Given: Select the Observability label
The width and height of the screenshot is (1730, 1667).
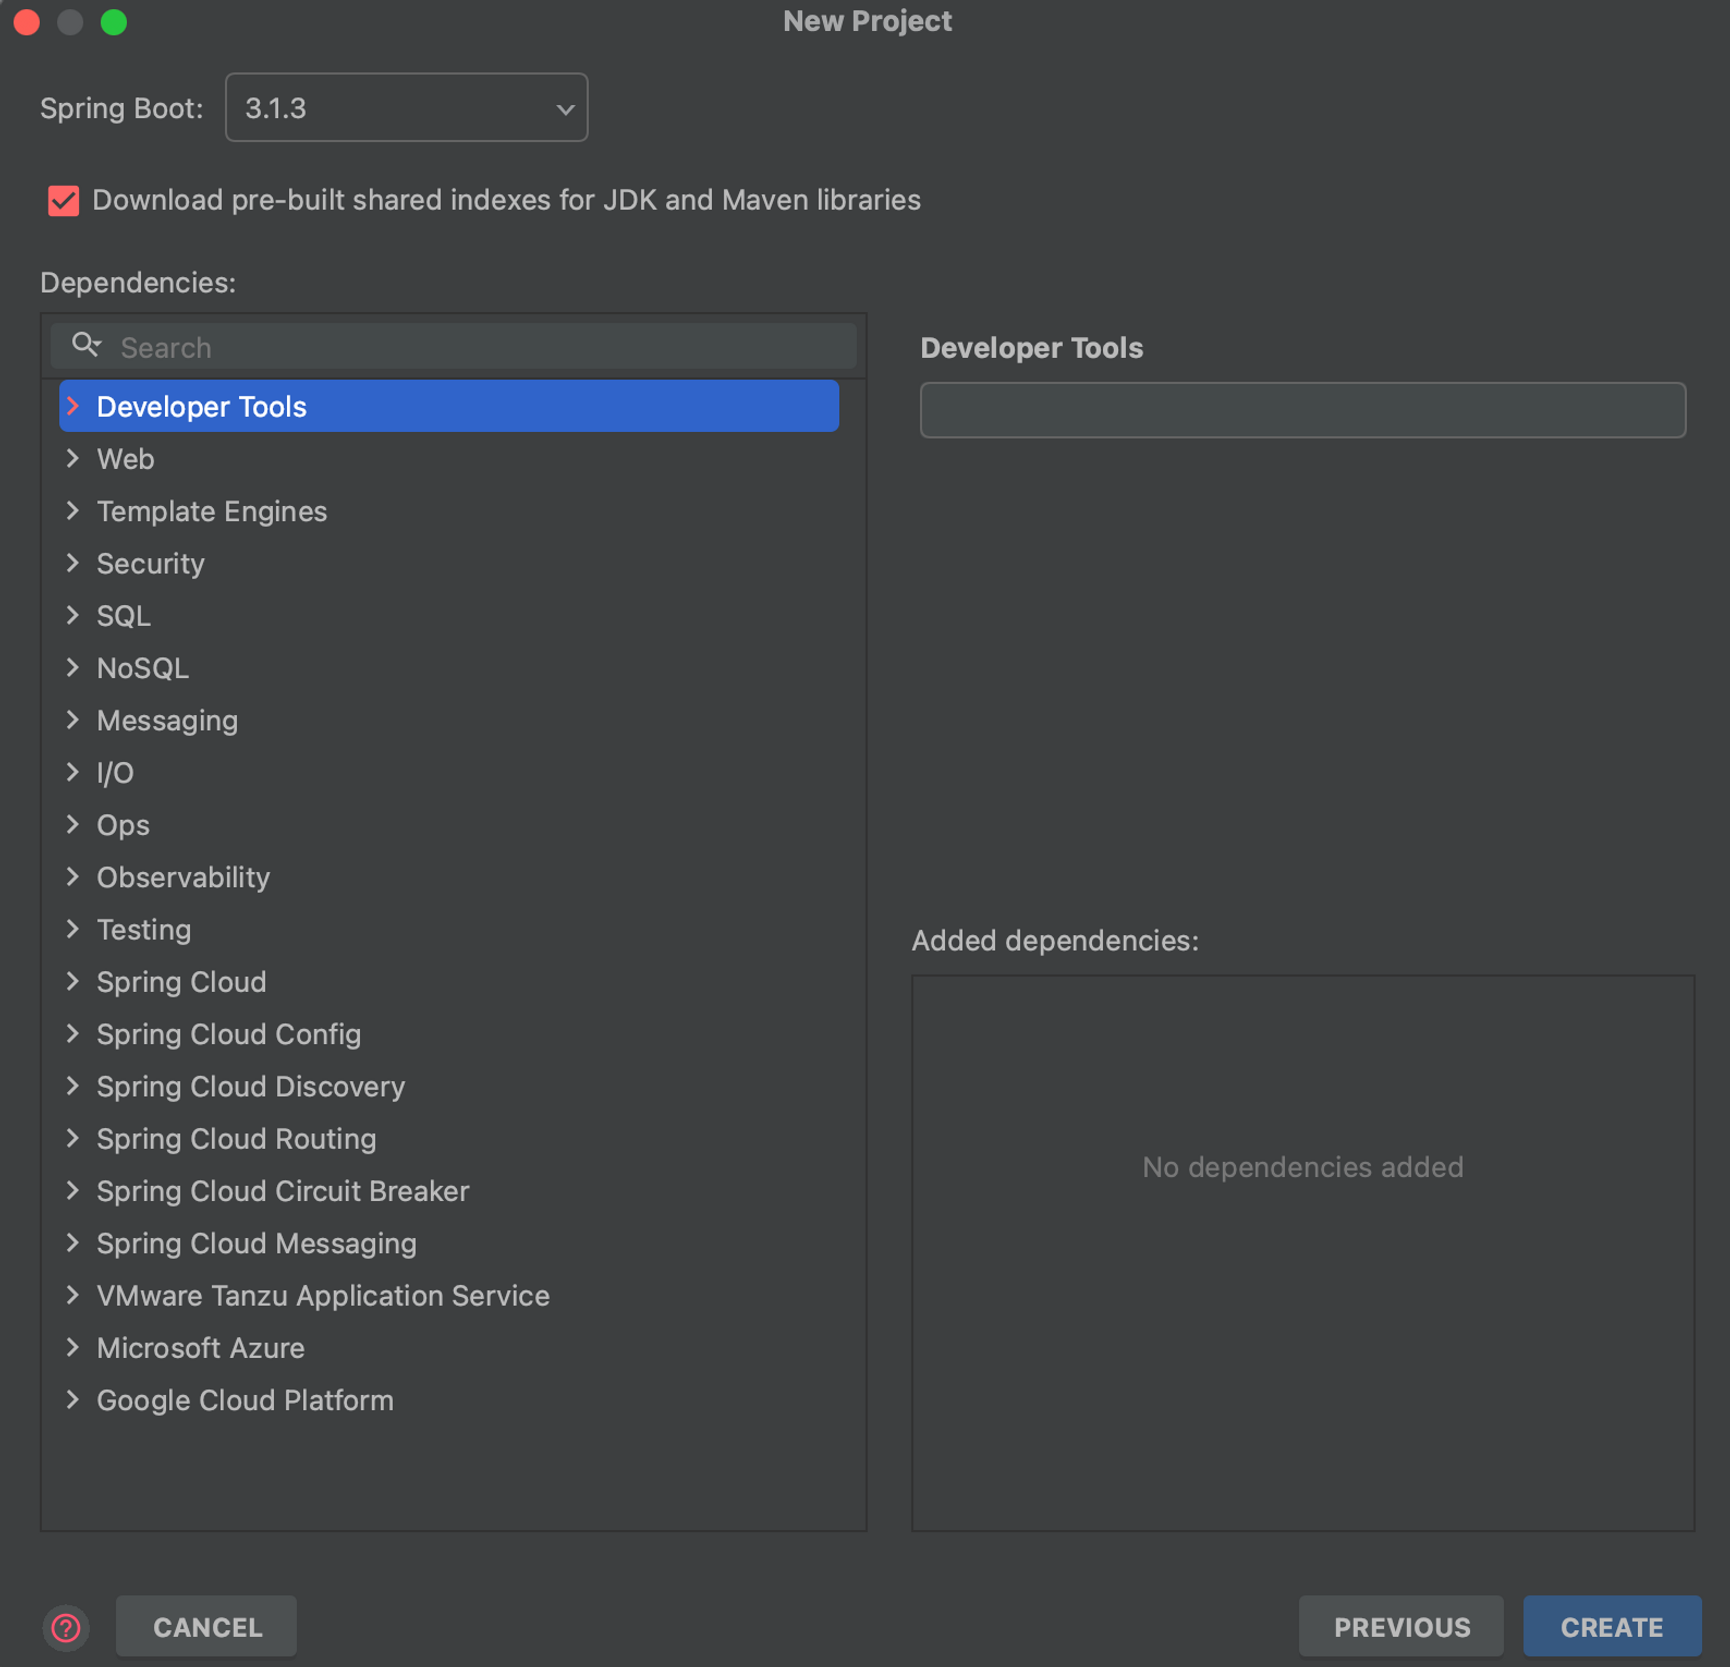Looking at the screenshot, I should tap(183, 877).
